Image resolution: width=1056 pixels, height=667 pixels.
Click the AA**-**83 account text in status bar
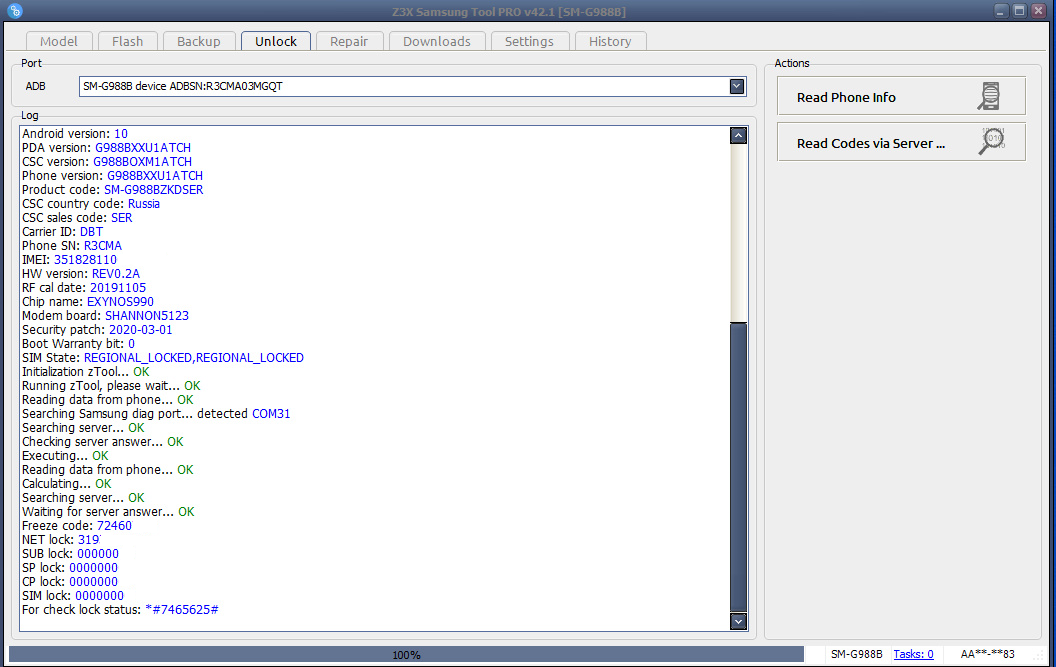(987, 654)
